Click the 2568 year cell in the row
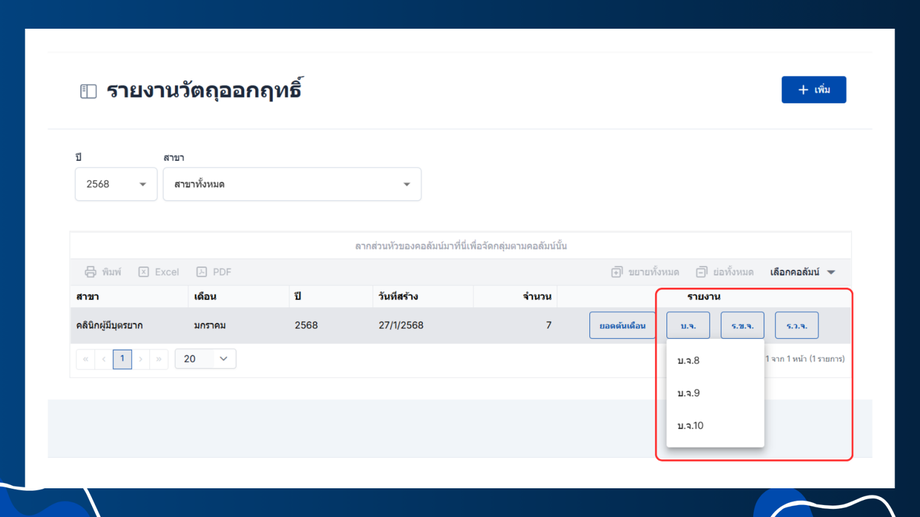Viewport: 920px width, 517px height. (330, 325)
